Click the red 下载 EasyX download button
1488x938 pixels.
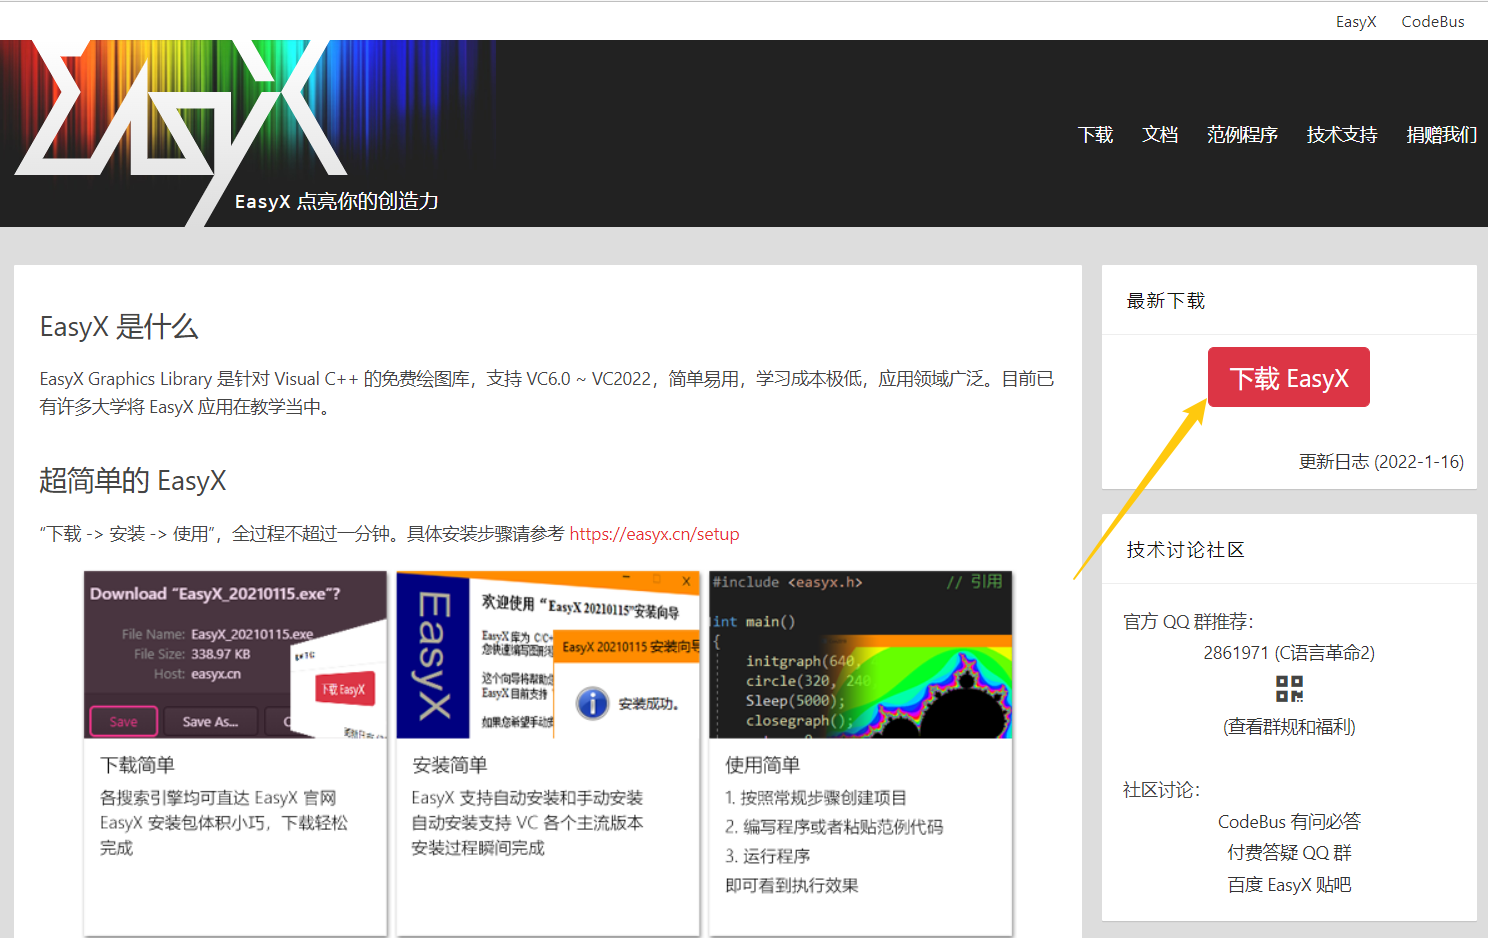tap(1288, 377)
